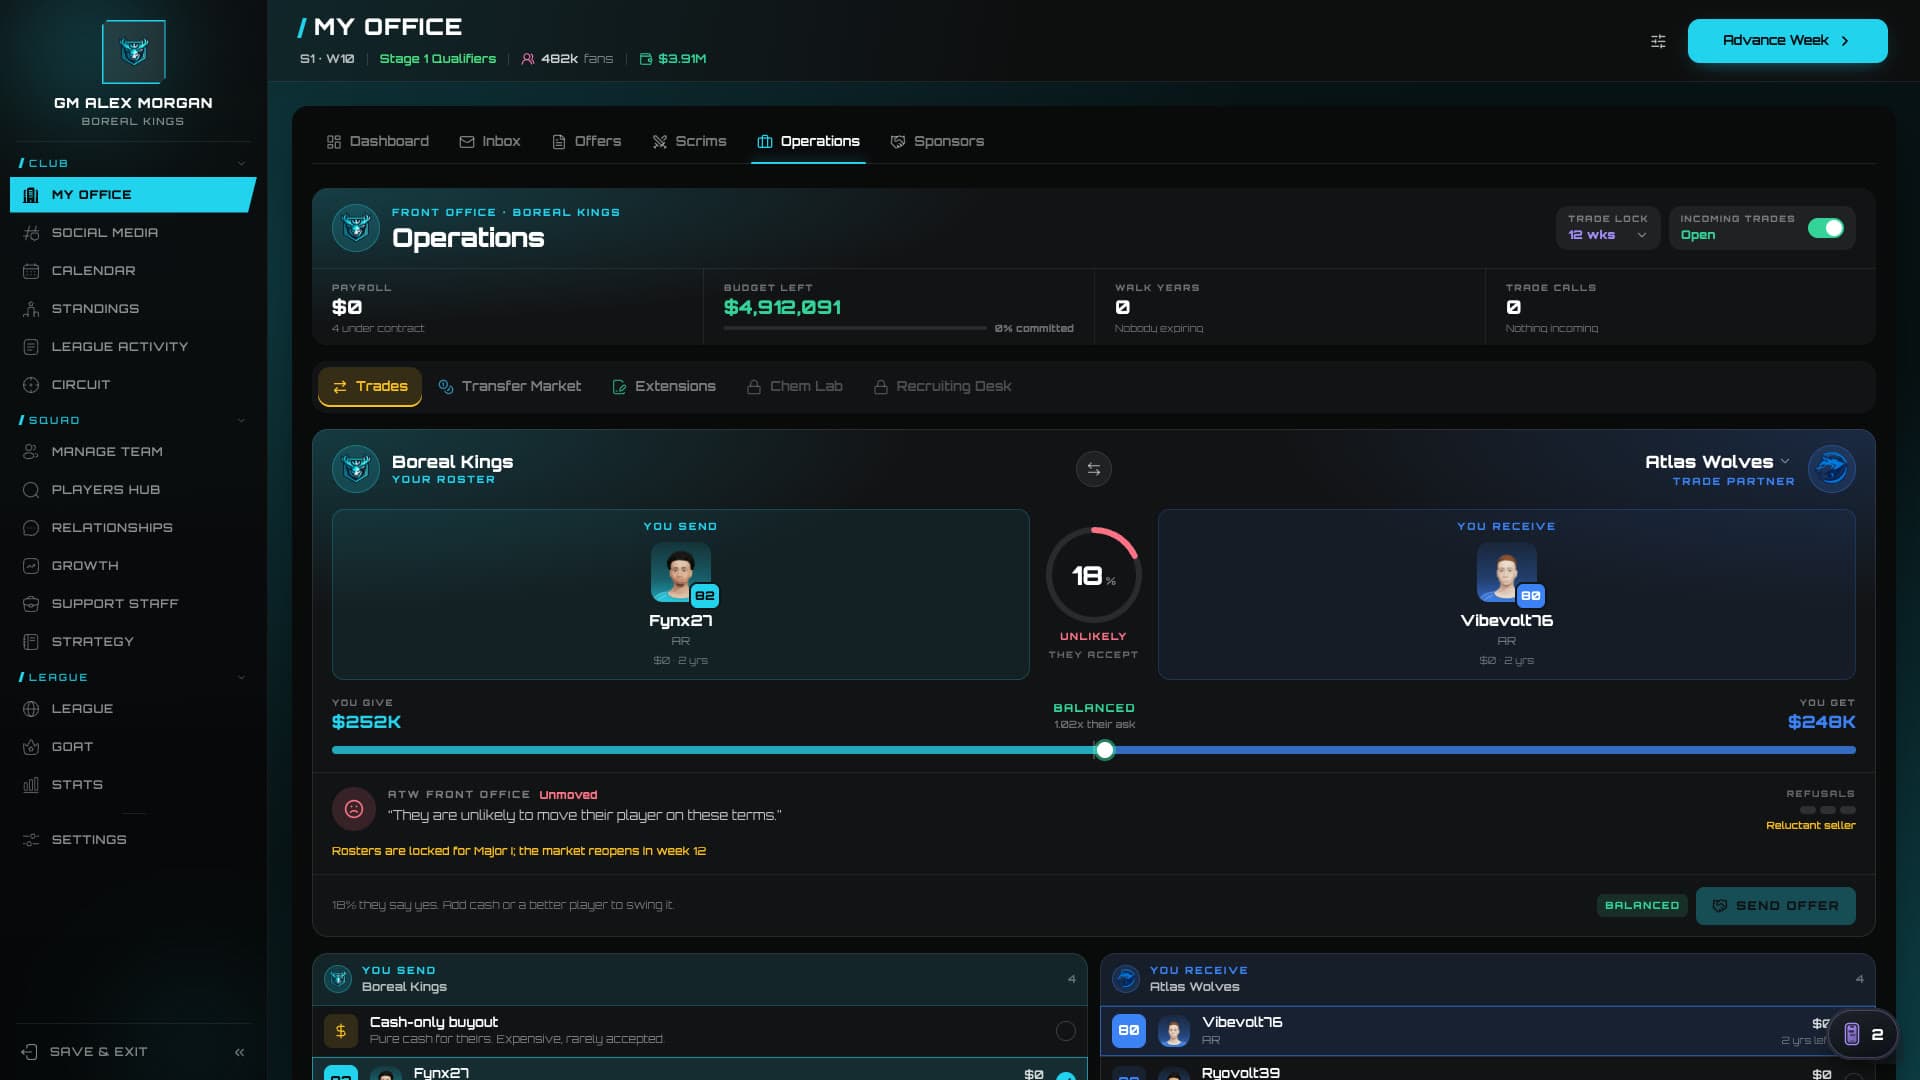Screen dimensions: 1920x1080
Task: Collapse the Squad sidebar section
Action: 241,420
